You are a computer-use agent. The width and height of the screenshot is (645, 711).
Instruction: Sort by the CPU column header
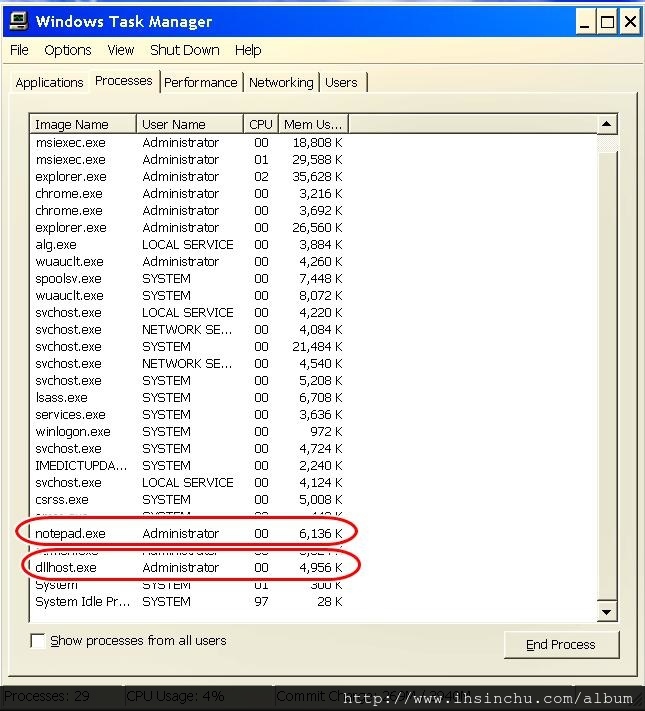coord(260,124)
